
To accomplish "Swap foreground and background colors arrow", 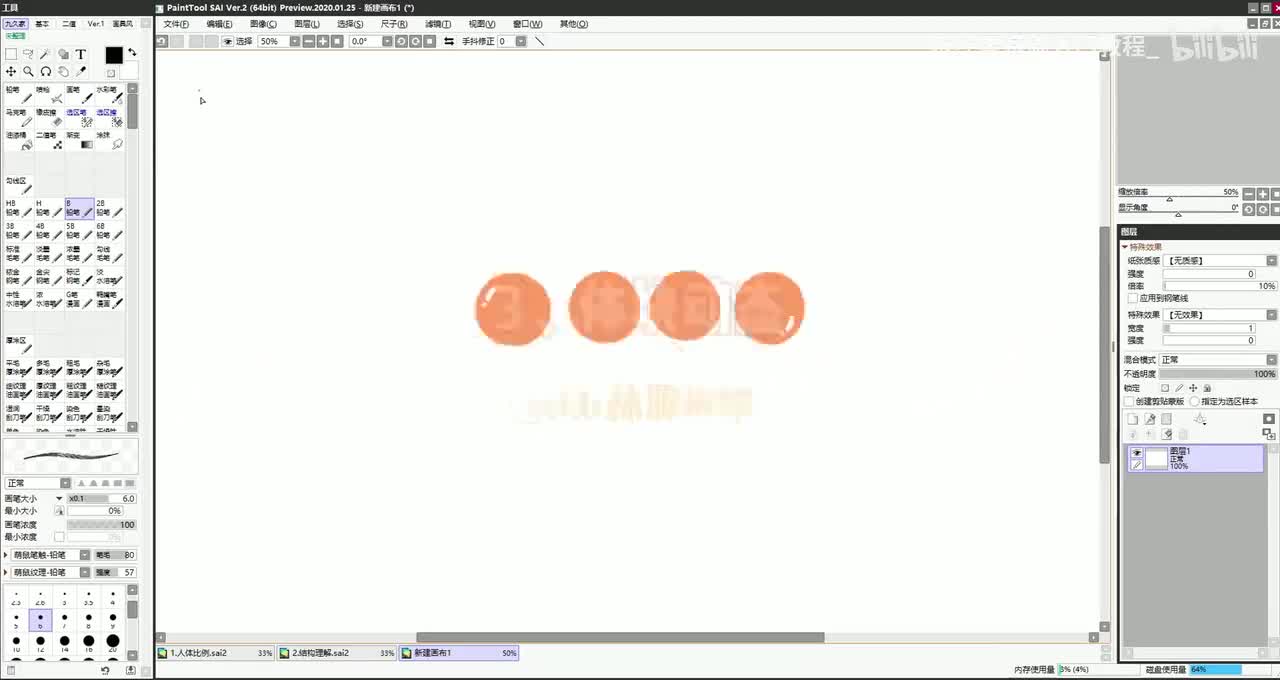I will tap(132, 52).
